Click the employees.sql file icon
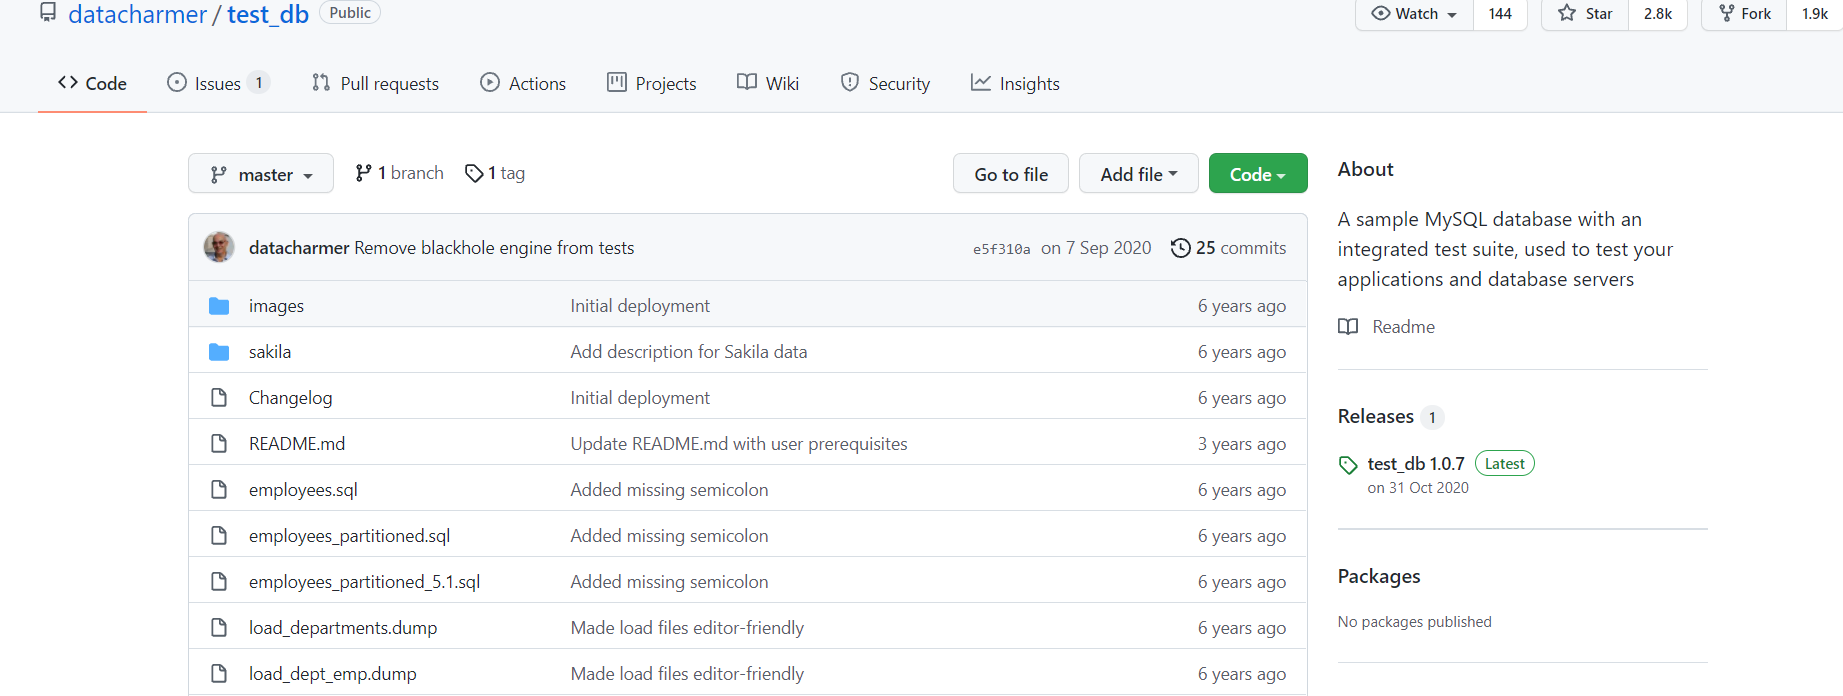The image size is (1843, 696). pyautogui.click(x=219, y=490)
